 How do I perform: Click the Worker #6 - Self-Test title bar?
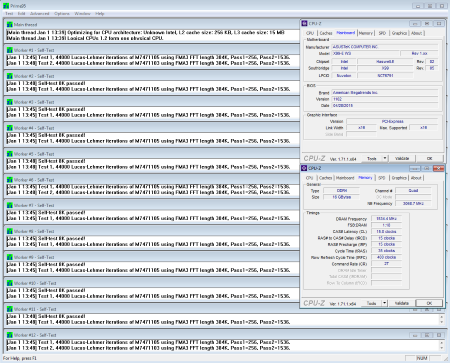point(152,180)
